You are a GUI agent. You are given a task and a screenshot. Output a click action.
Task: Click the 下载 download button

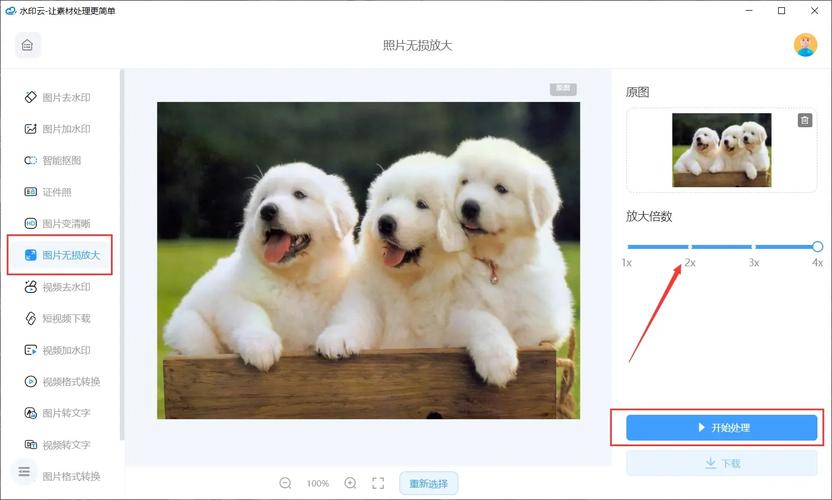pyautogui.click(x=722, y=463)
